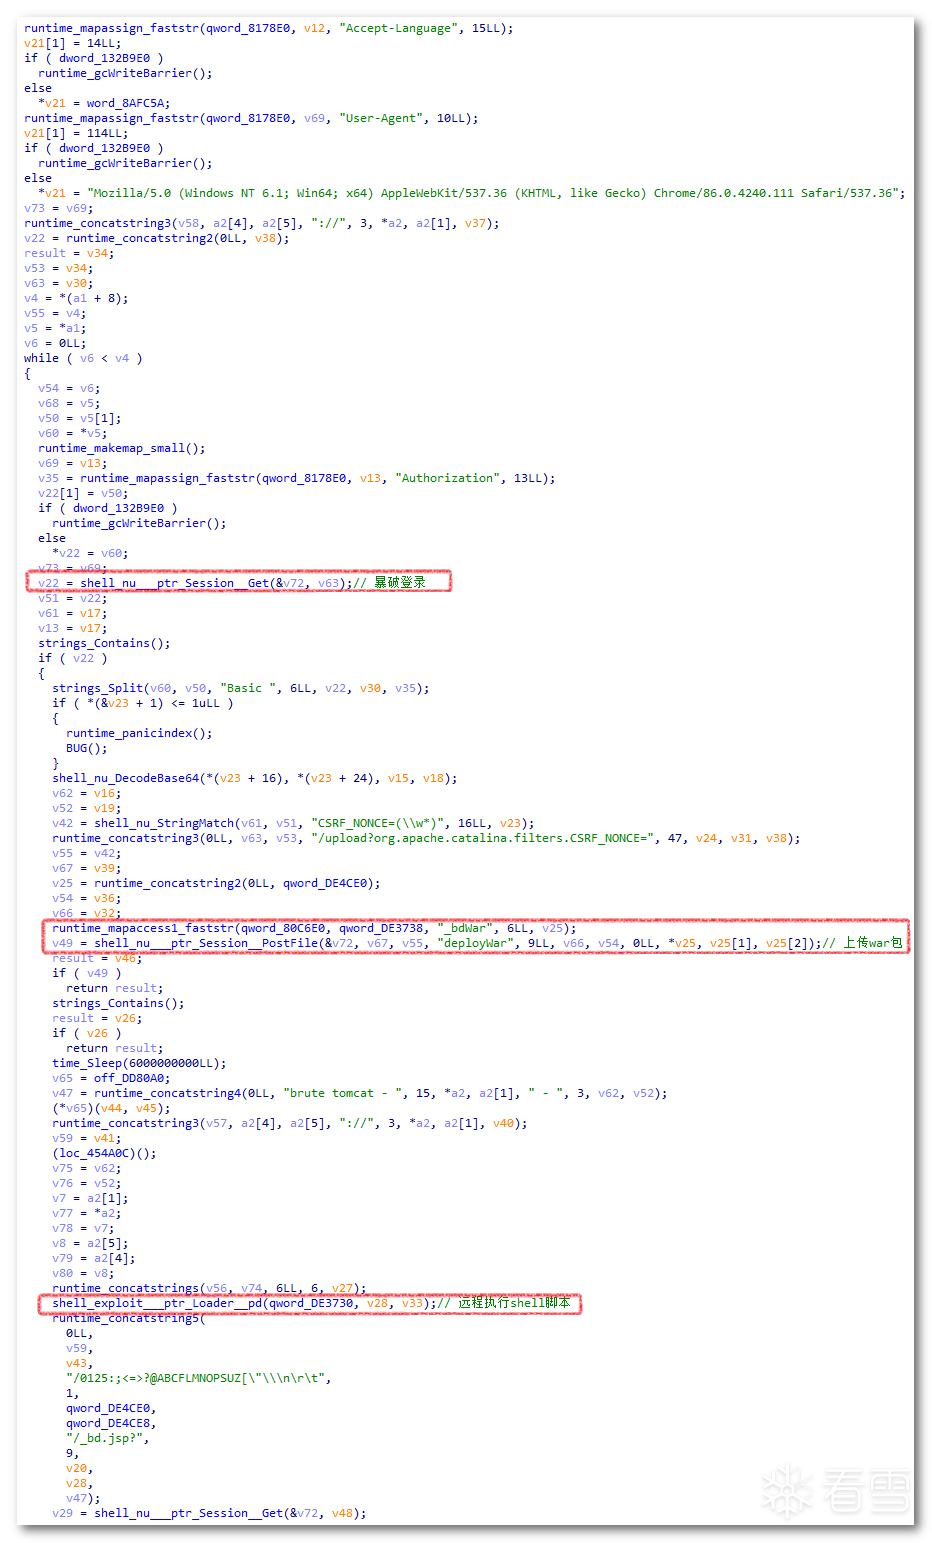
Task: Click the runtime_concatstring3(v58, ...) call line
Action: [x=262, y=223]
